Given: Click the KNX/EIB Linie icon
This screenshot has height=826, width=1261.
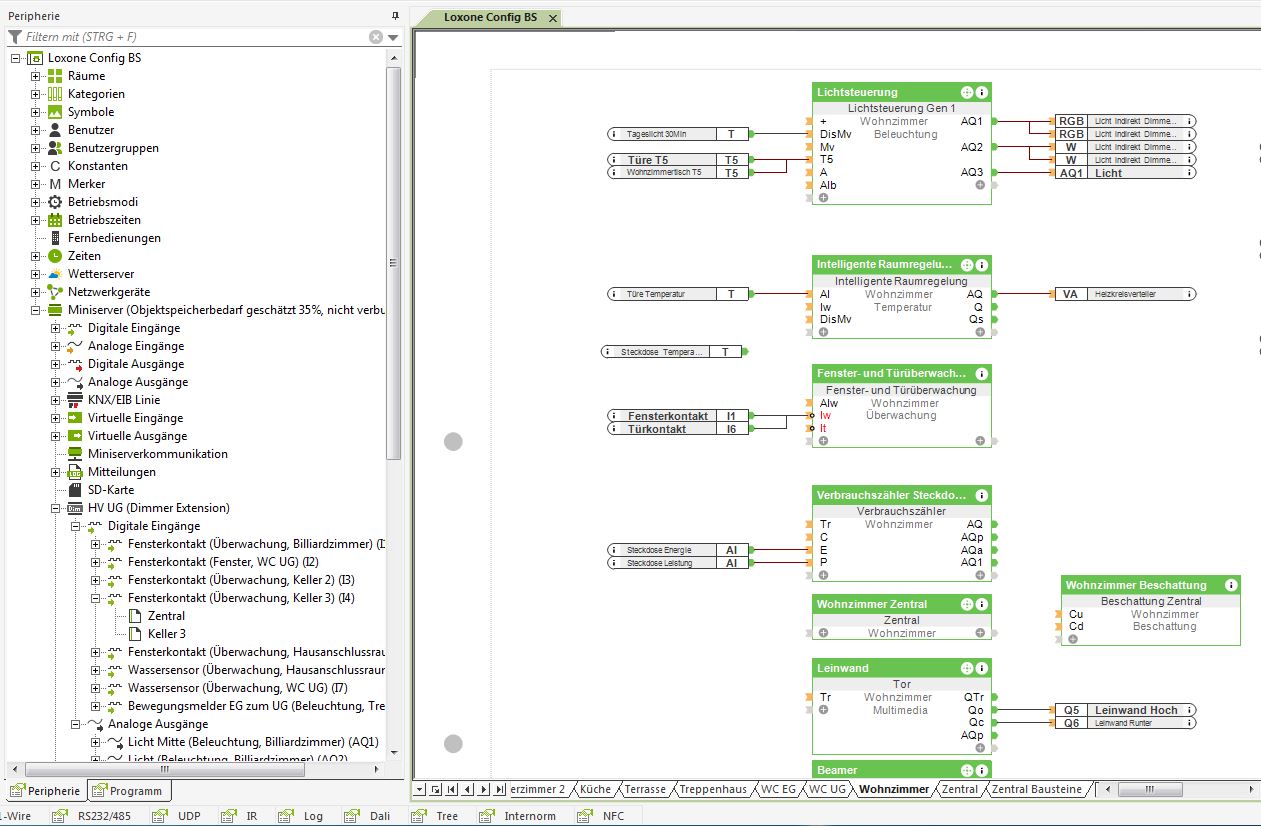Looking at the screenshot, I should (75, 400).
